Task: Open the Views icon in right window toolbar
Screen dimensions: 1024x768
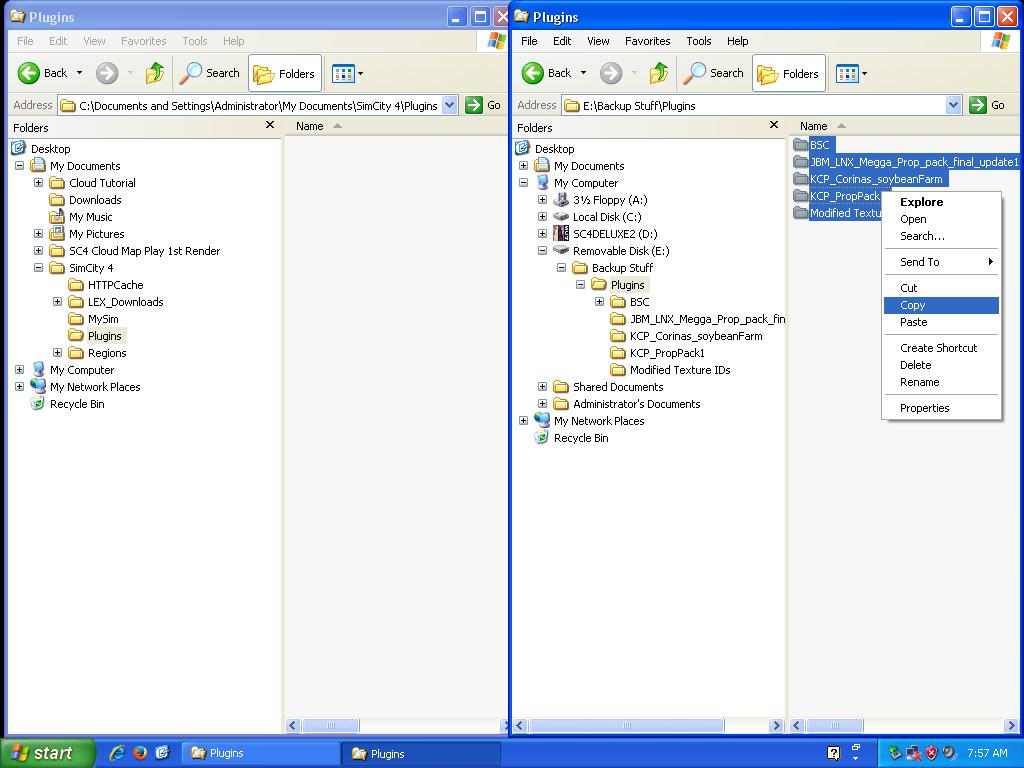Action: [851, 73]
